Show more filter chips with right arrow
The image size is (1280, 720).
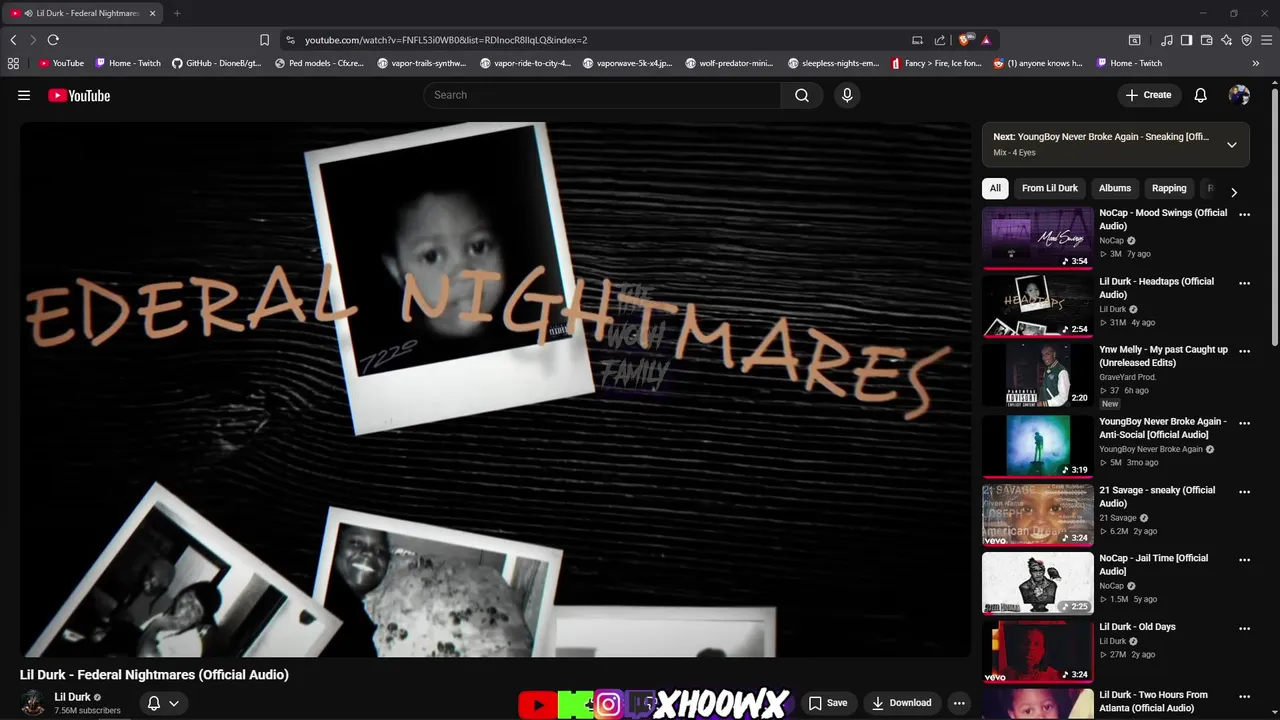1233,192
